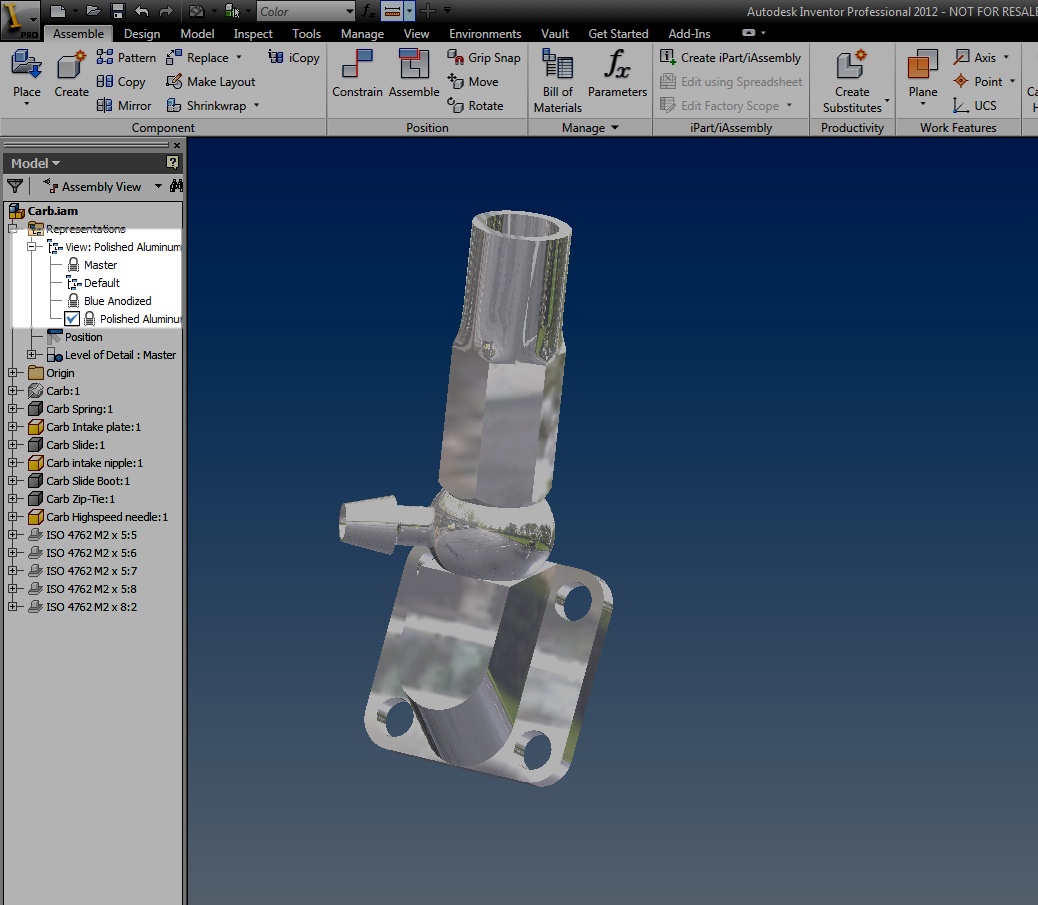Open the Add-Ins tab
The image size is (1038, 905).
click(689, 34)
